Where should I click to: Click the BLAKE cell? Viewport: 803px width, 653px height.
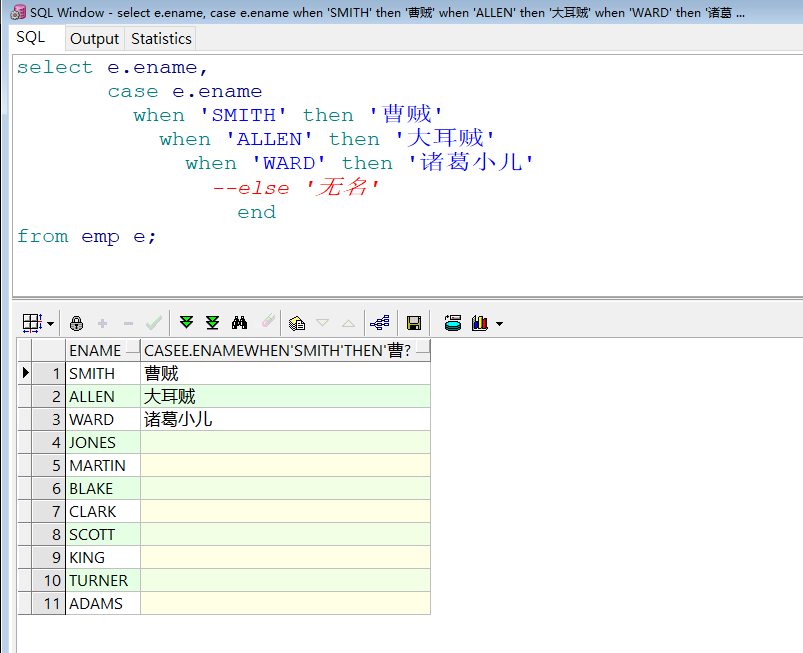(x=103, y=489)
